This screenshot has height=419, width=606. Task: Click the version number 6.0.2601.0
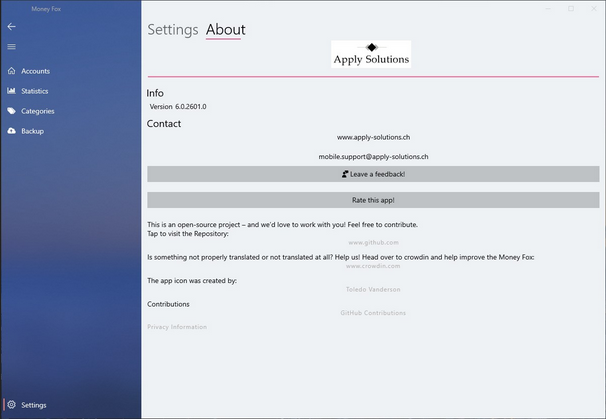[191, 107]
